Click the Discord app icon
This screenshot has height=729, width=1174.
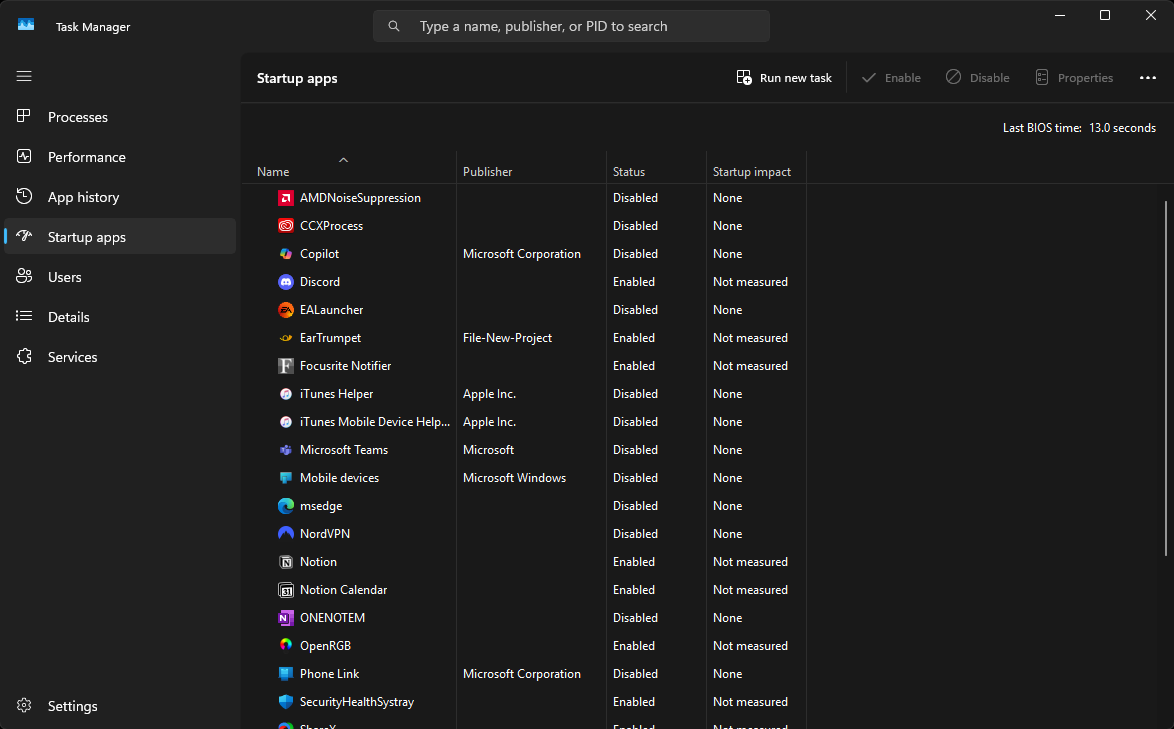point(285,281)
